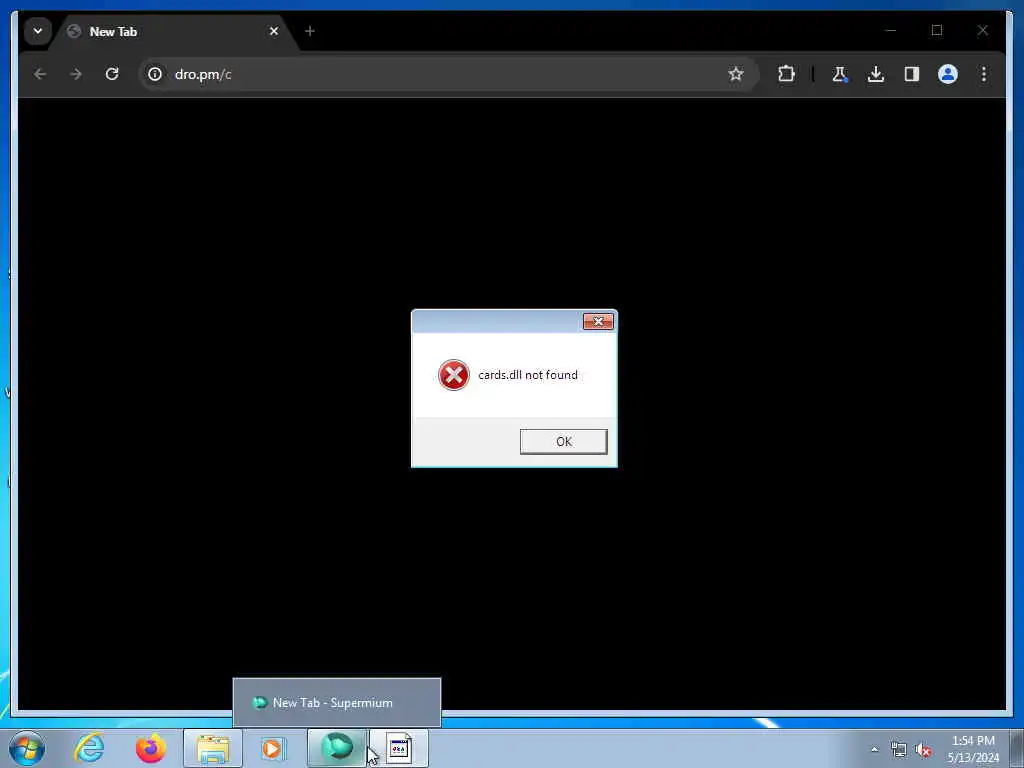Launch Internet Explorer from taskbar

tap(89, 748)
